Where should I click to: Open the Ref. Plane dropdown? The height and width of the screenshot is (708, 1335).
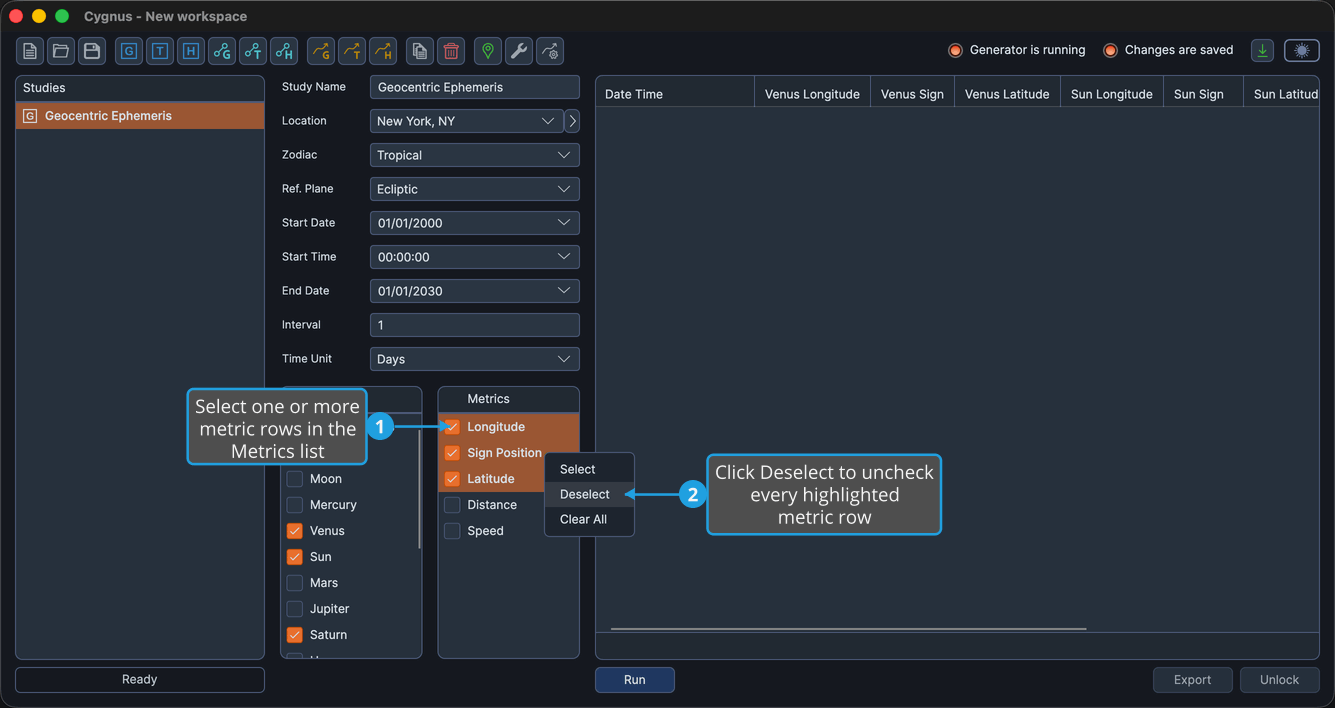pyautogui.click(x=474, y=189)
